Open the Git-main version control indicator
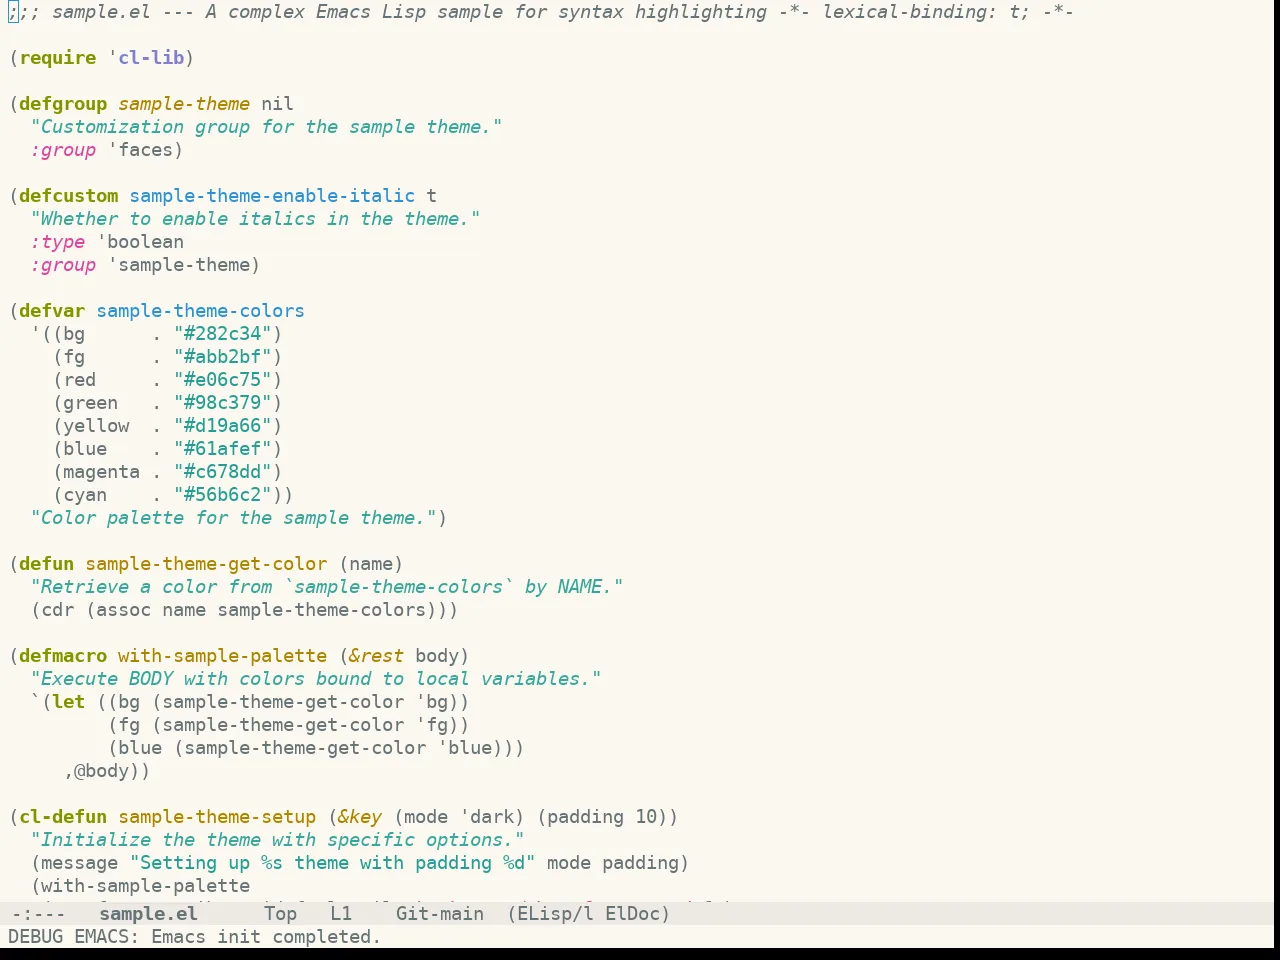1280x960 pixels. [440, 913]
